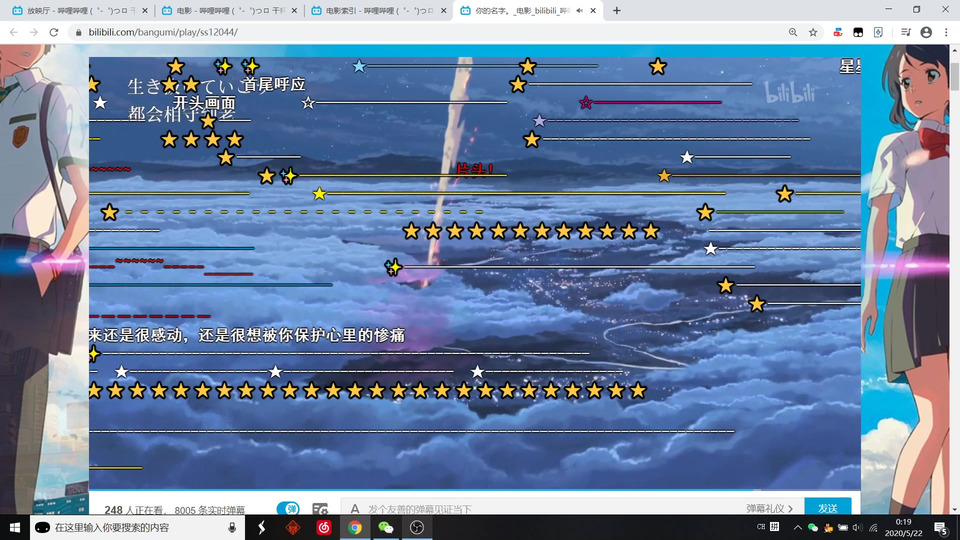Open the battery status tray icon
Image resolution: width=960 pixels, height=540 pixels.
click(x=843, y=527)
